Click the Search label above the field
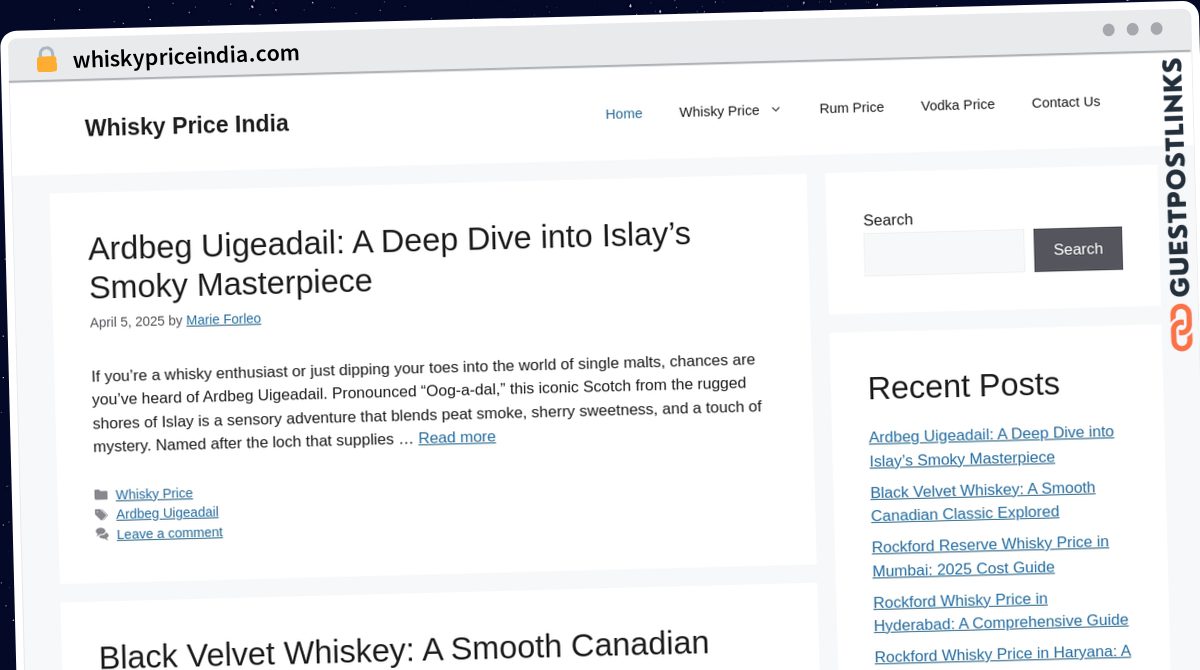1200x670 pixels. [x=888, y=220]
